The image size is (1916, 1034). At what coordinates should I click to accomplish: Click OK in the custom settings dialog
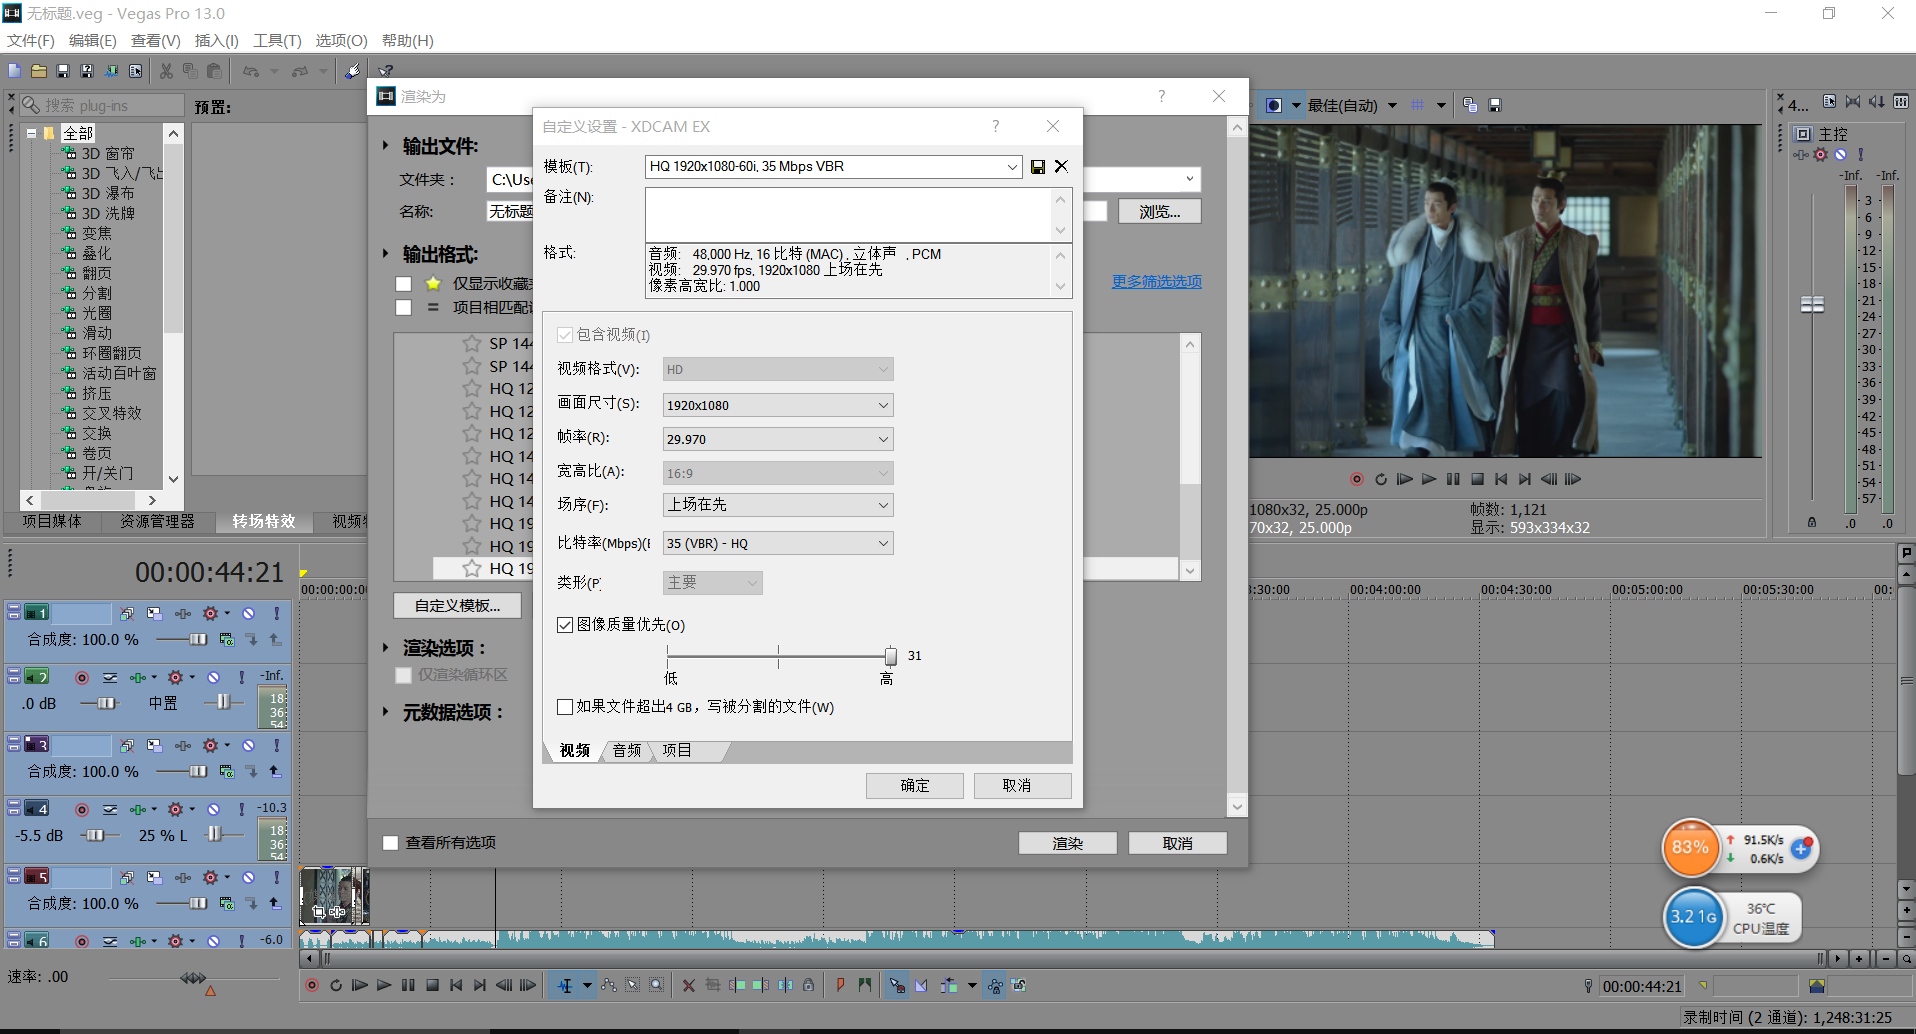coord(915,786)
